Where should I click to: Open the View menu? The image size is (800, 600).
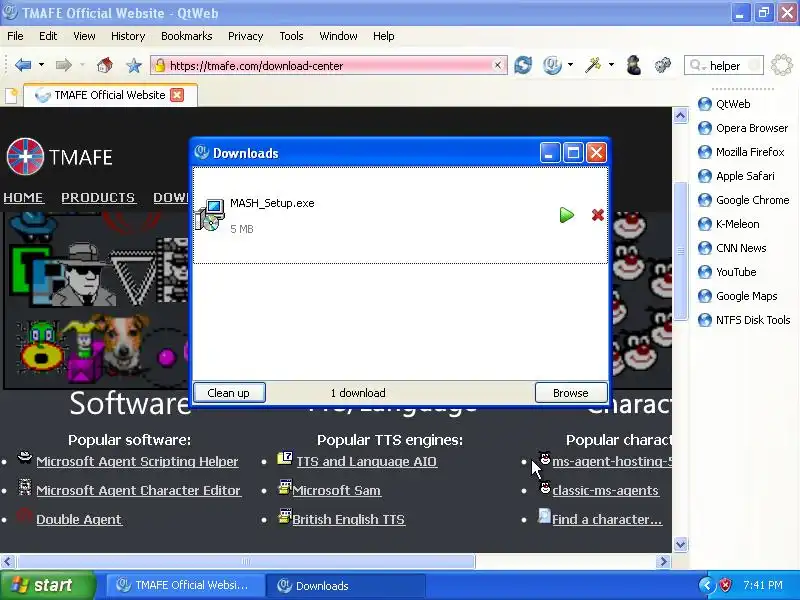(x=84, y=36)
